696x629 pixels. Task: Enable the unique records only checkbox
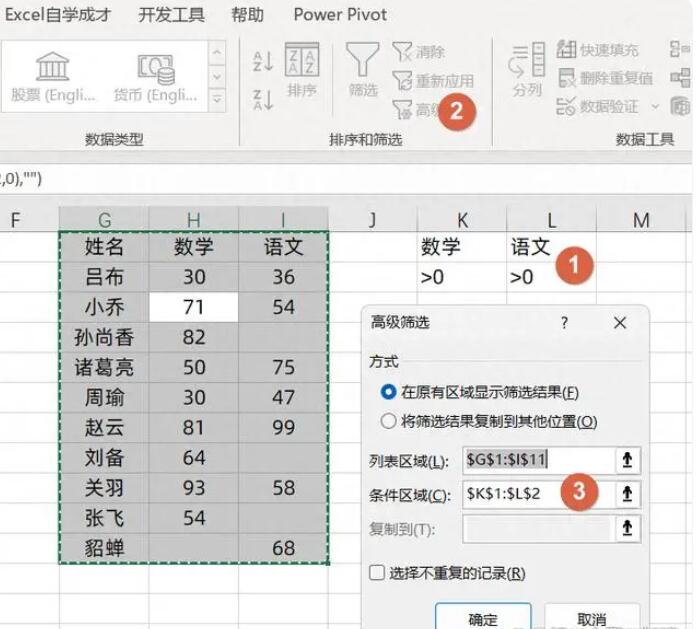pyautogui.click(x=377, y=573)
